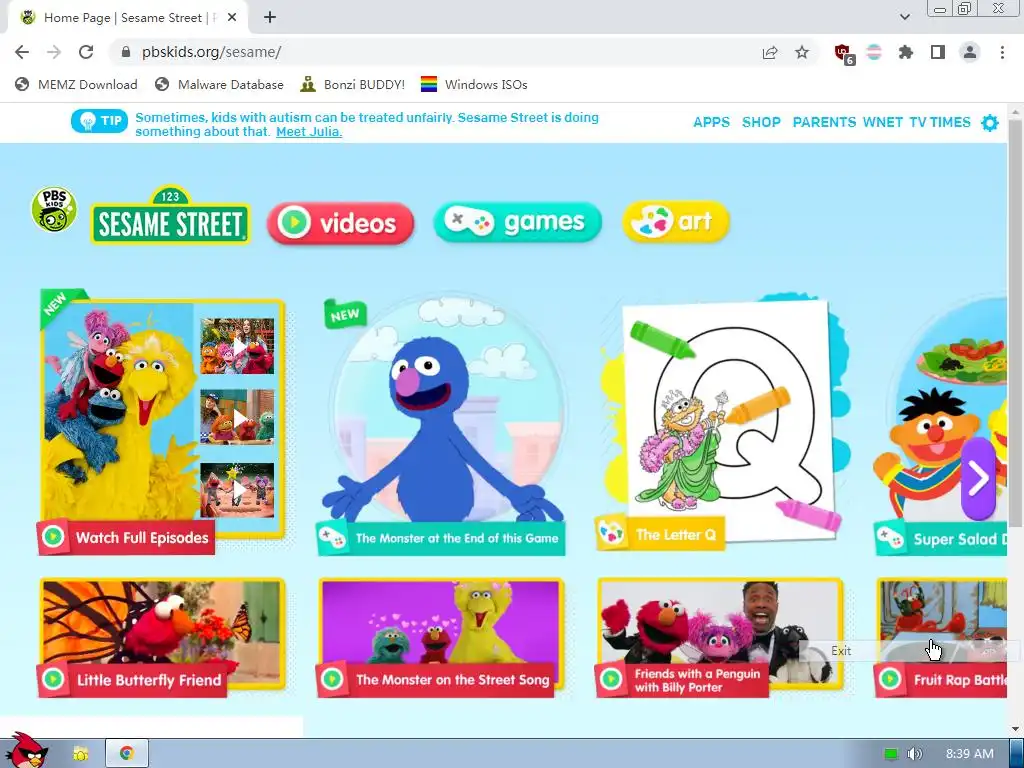This screenshot has width=1024, height=768.
Task: Open the Extensions puzzle piece menu
Action: 905,52
